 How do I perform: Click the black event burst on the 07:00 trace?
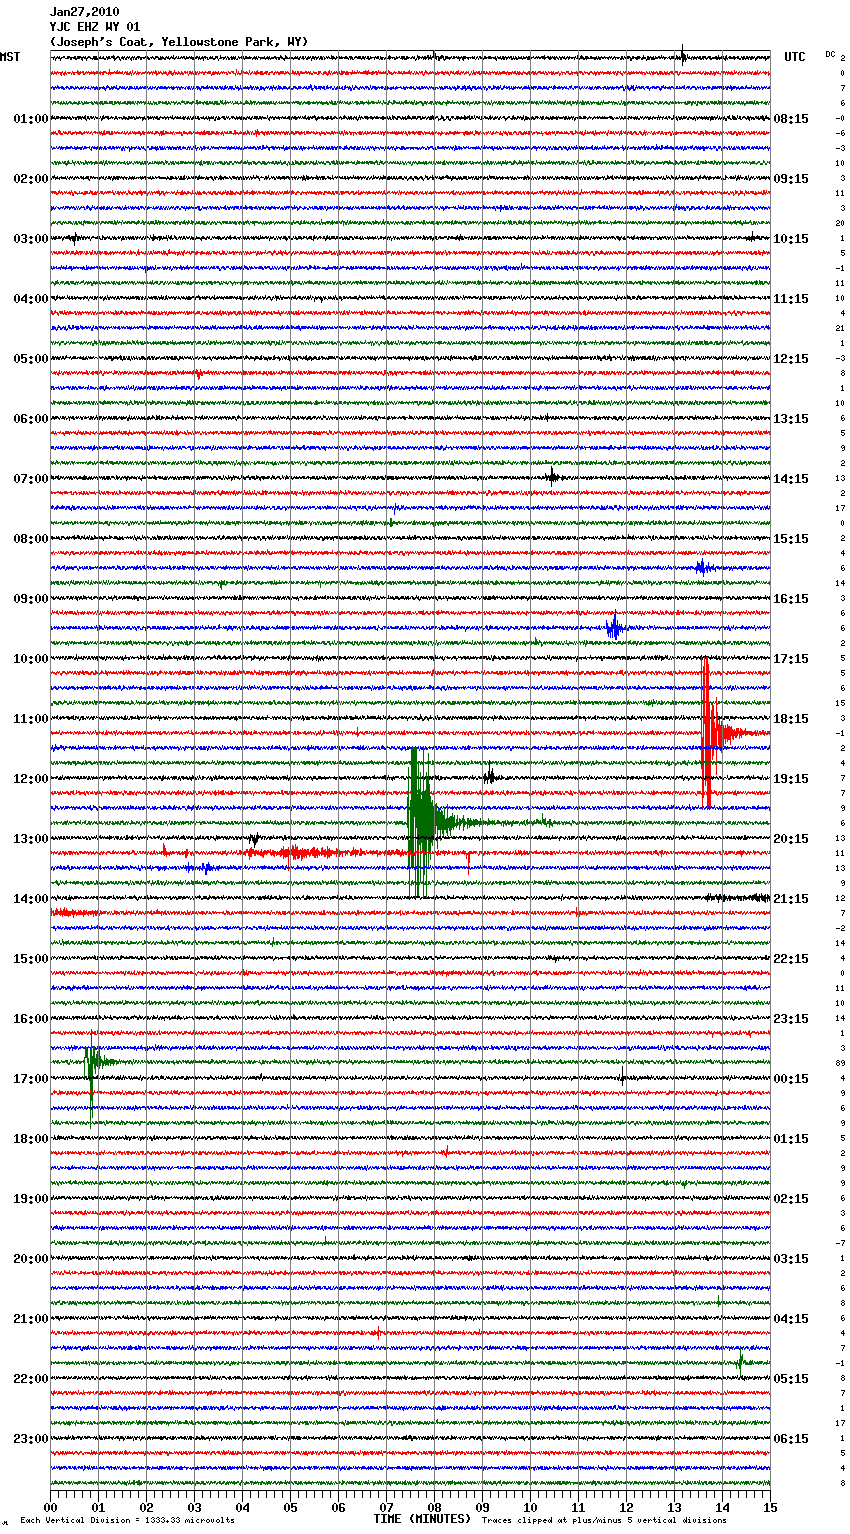[x=552, y=478]
